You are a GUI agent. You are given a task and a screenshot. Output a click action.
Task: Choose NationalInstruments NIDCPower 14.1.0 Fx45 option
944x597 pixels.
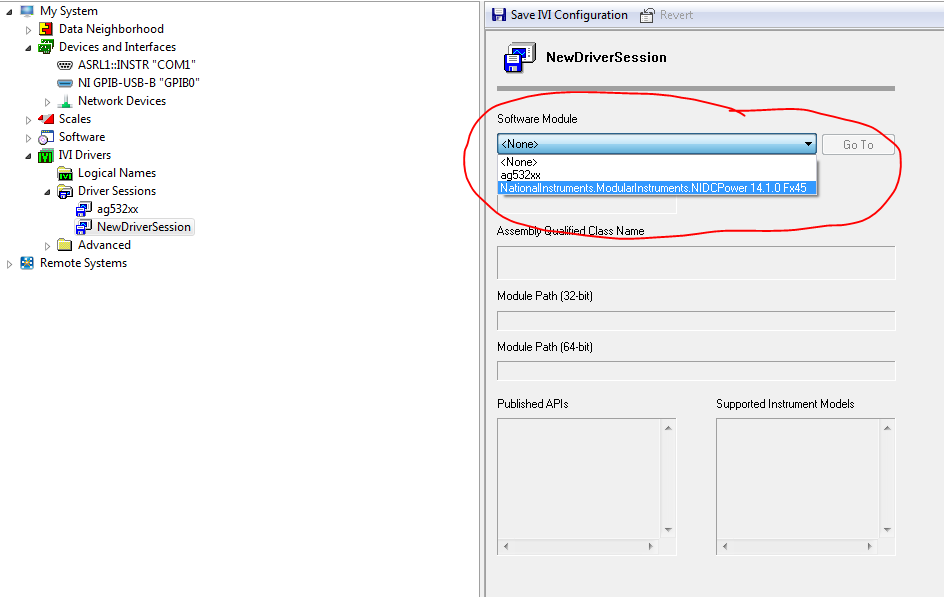click(657, 188)
